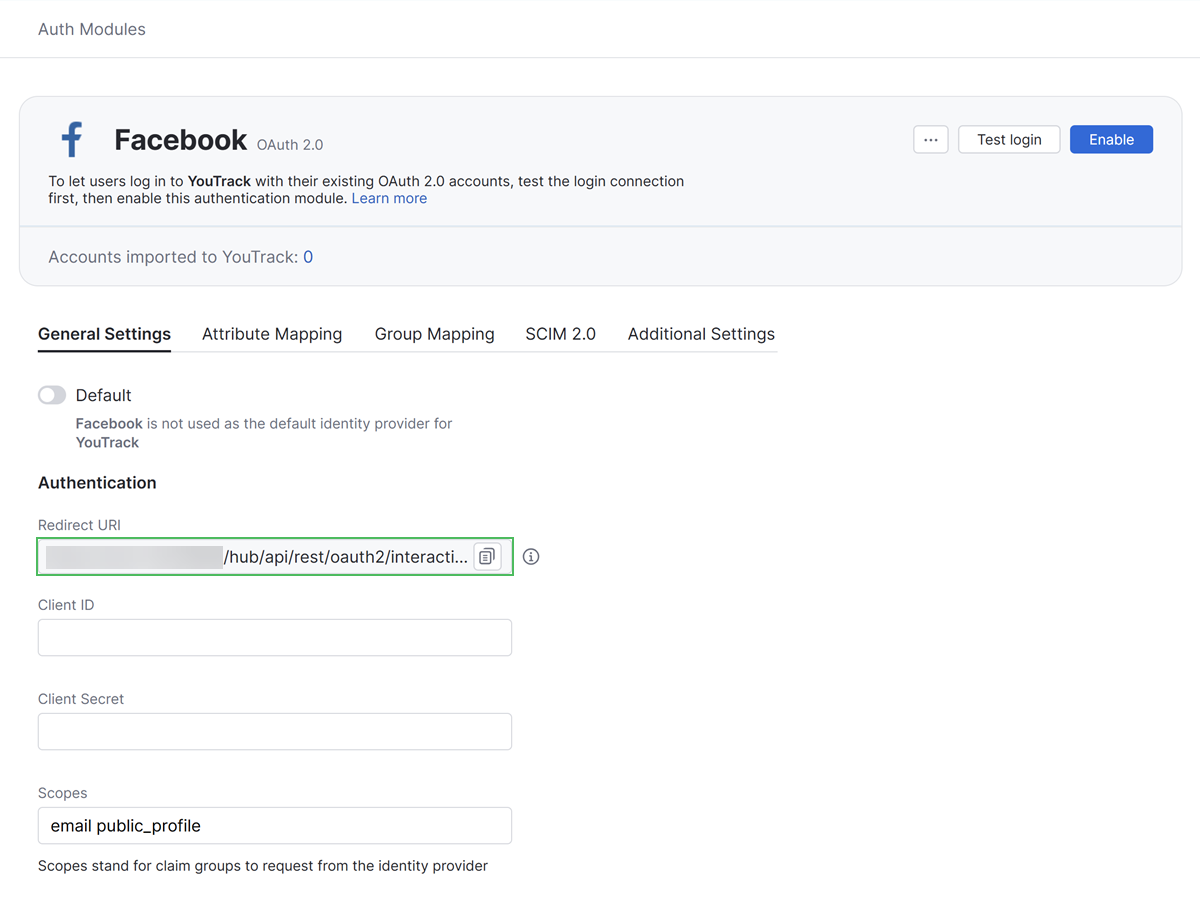Switch to the Attribute Mapping tab

(272, 334)
